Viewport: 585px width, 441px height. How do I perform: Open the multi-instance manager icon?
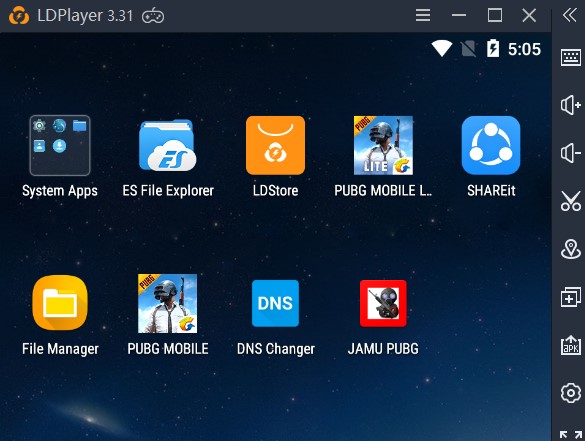pyautogui.click(x=571, y=297)
